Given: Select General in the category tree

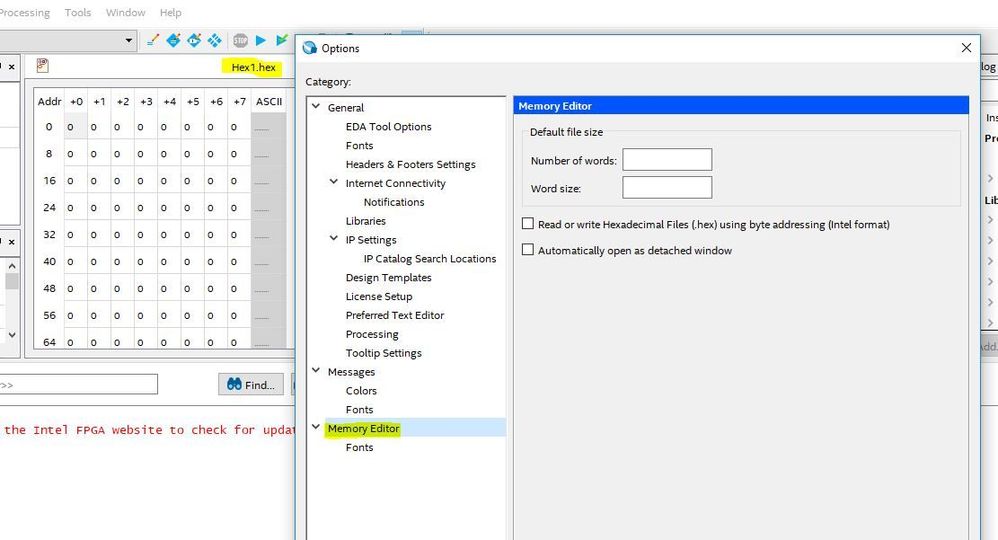Looking at the screenshot, I should [346, 108].
